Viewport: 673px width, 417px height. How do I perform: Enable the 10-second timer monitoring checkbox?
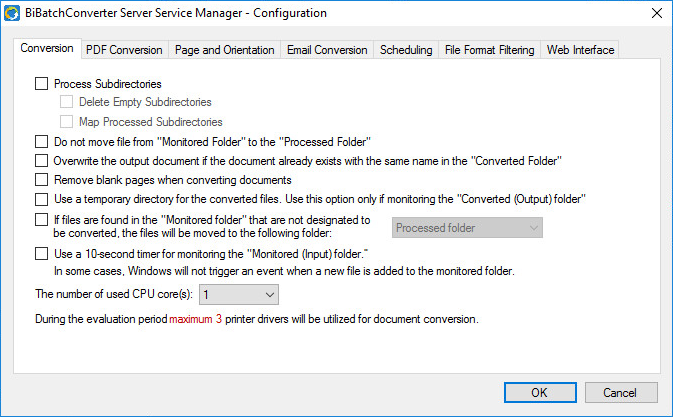pos(41,254)
